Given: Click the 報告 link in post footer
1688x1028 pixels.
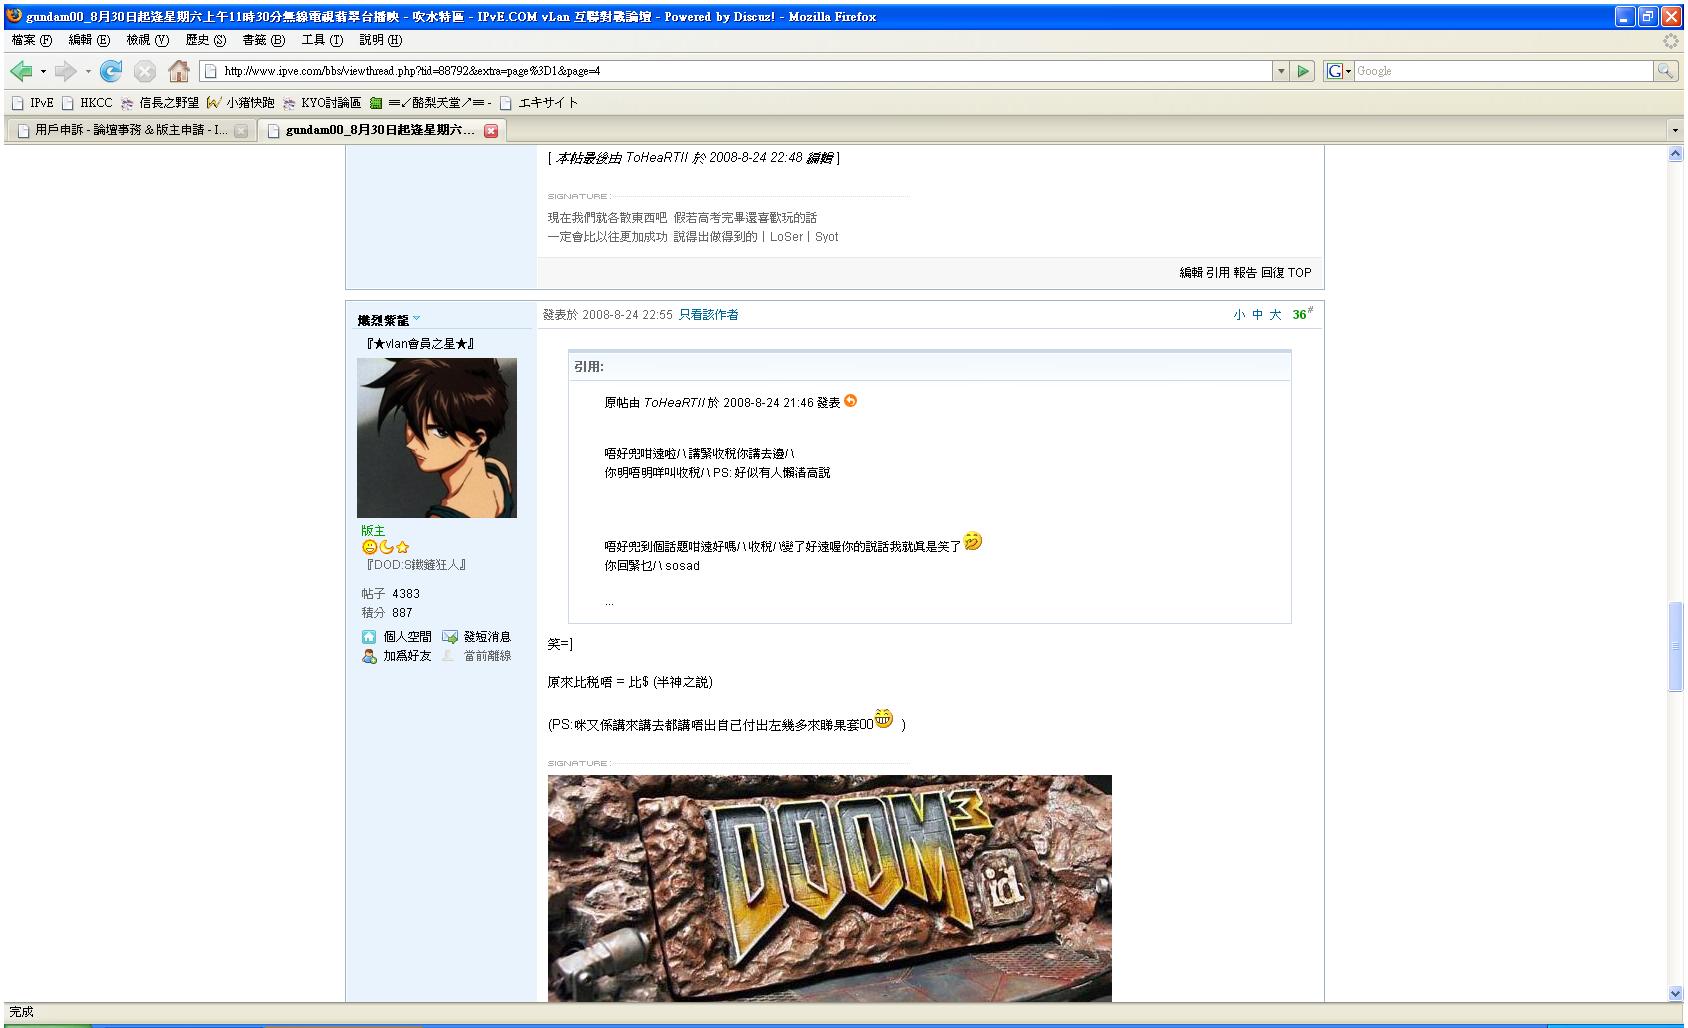Looking at the screenshot, I should tap(1245, 273).
